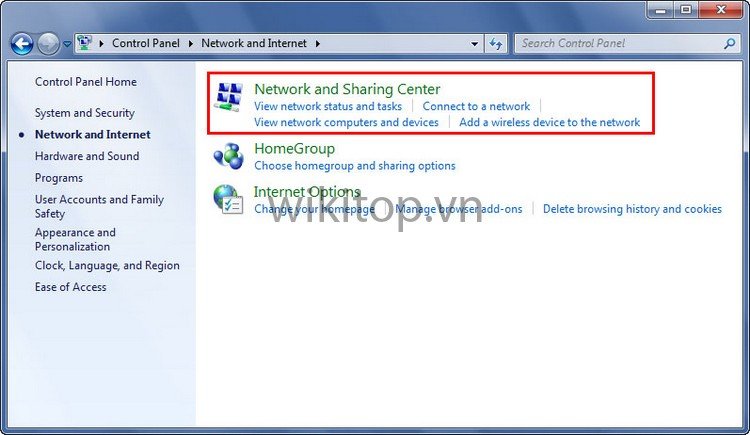Click the Control Panel icon in address bar

point(86,44)
